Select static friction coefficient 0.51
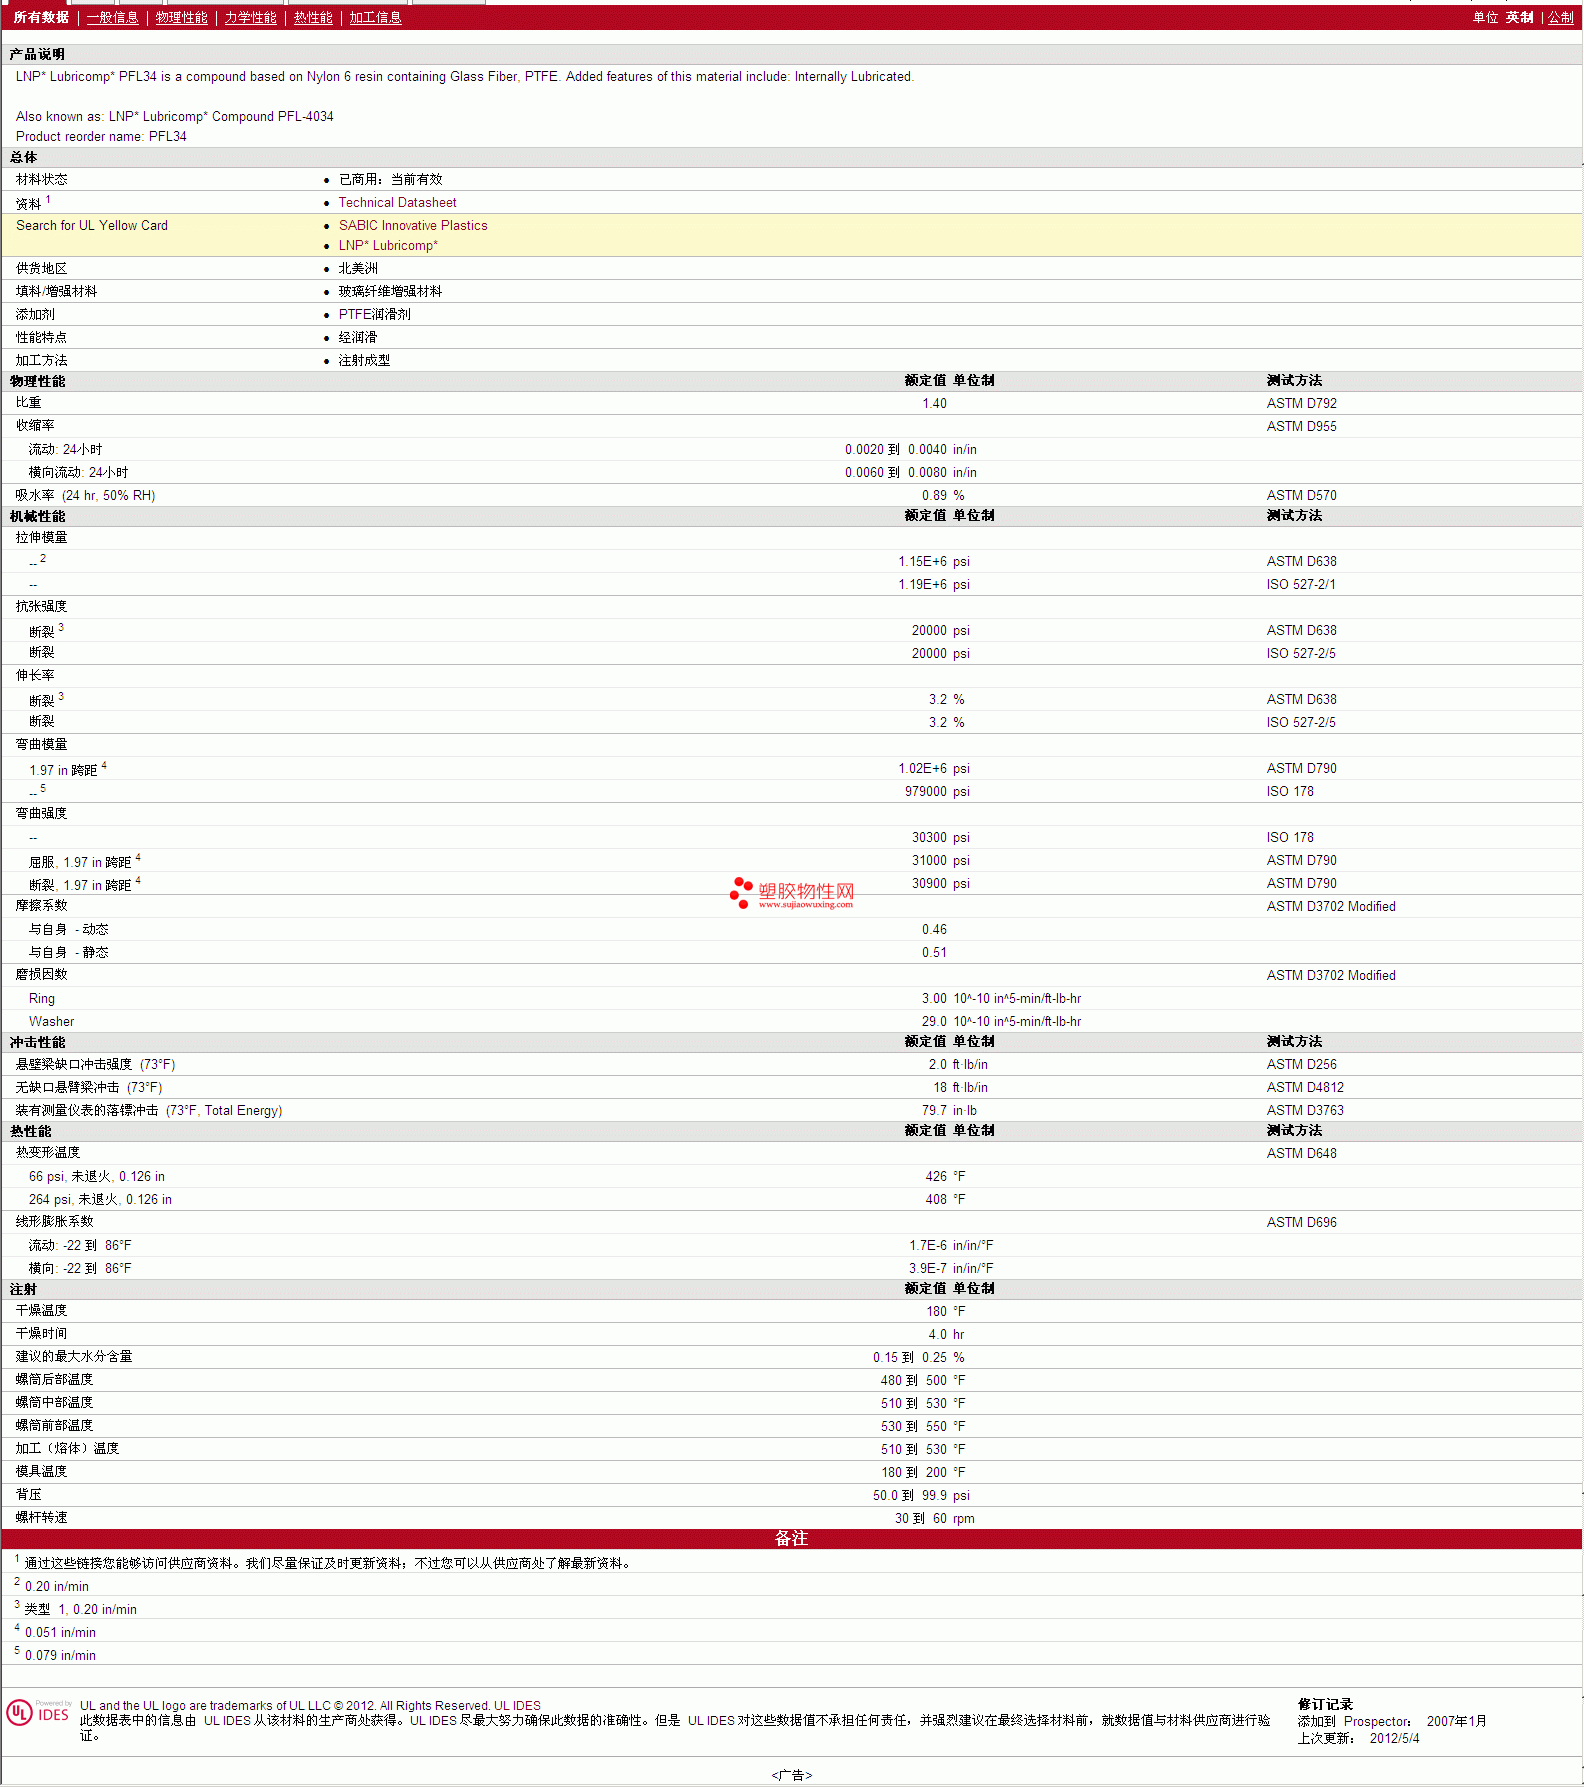 (x=934, y=952)
